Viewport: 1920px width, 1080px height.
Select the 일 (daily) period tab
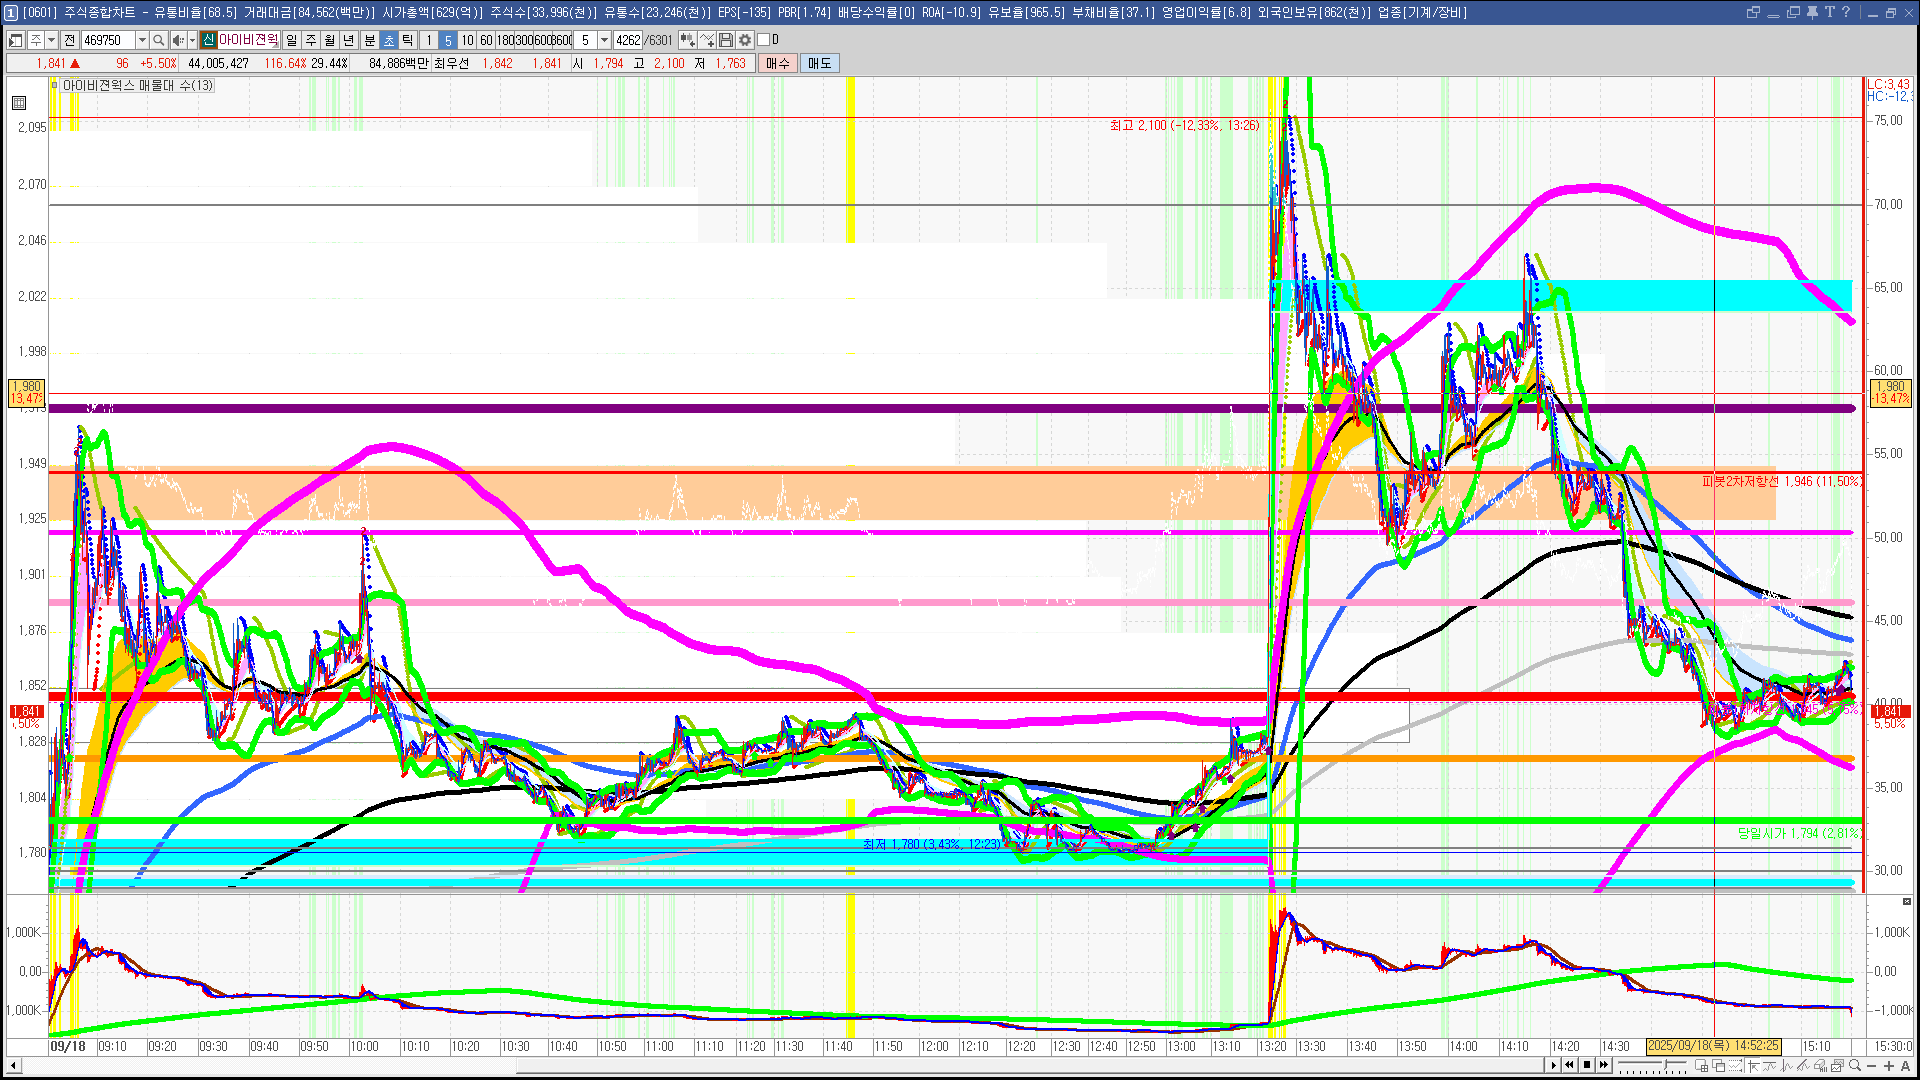click(x=291, y=40)
